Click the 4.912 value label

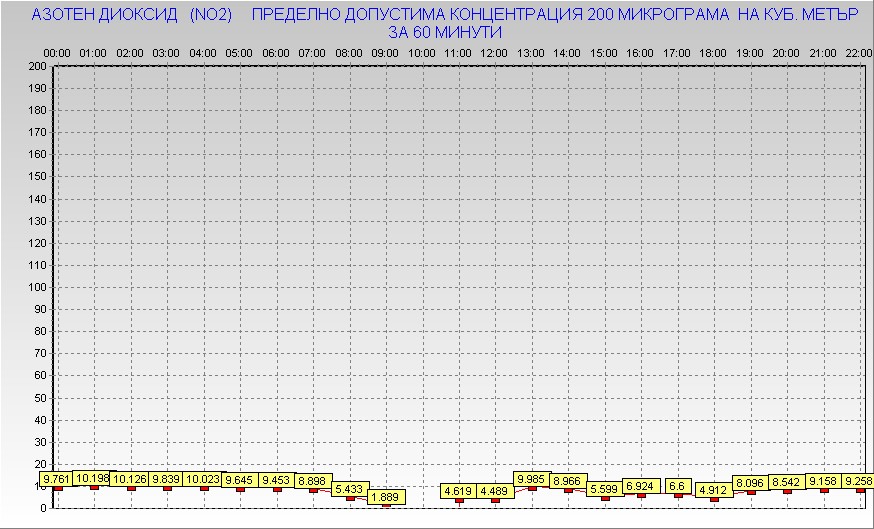point(713,490)
